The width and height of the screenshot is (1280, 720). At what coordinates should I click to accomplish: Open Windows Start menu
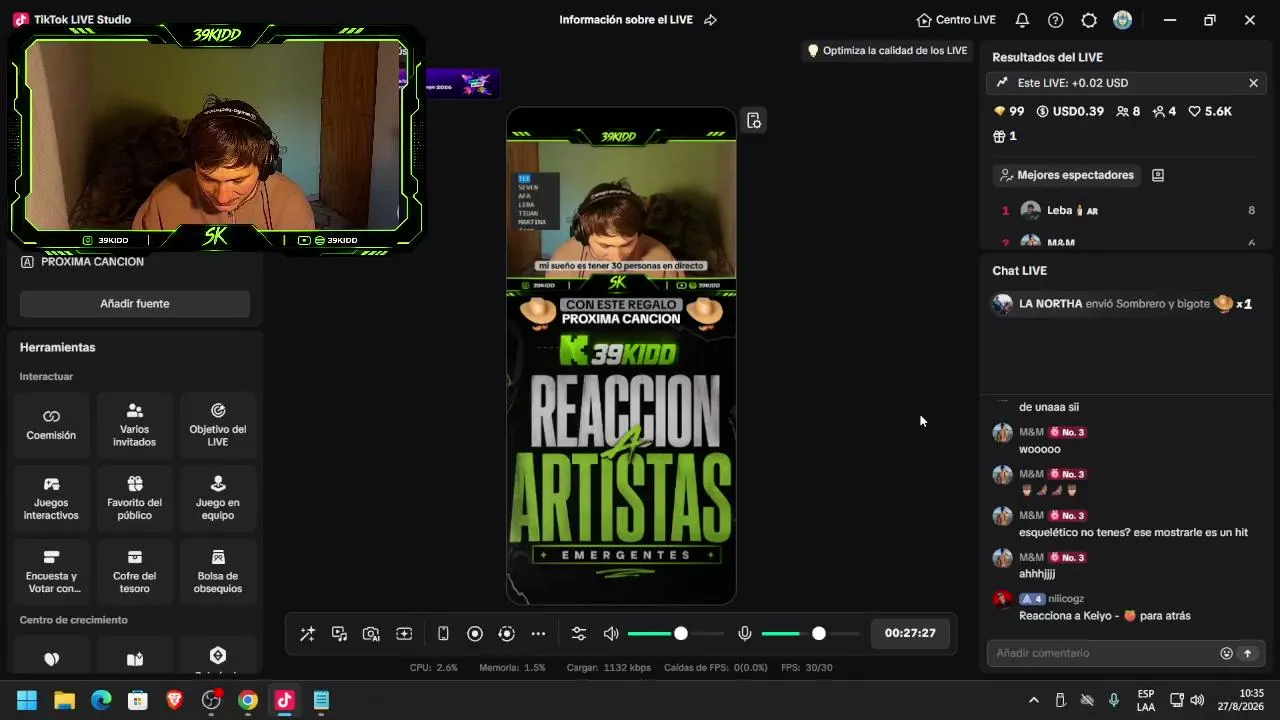tap(27, 700)
